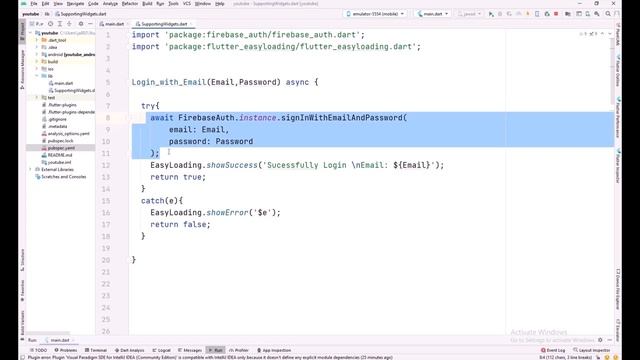
Task: Open the App Inspection tool window
Action: click(x=274, y=350)
